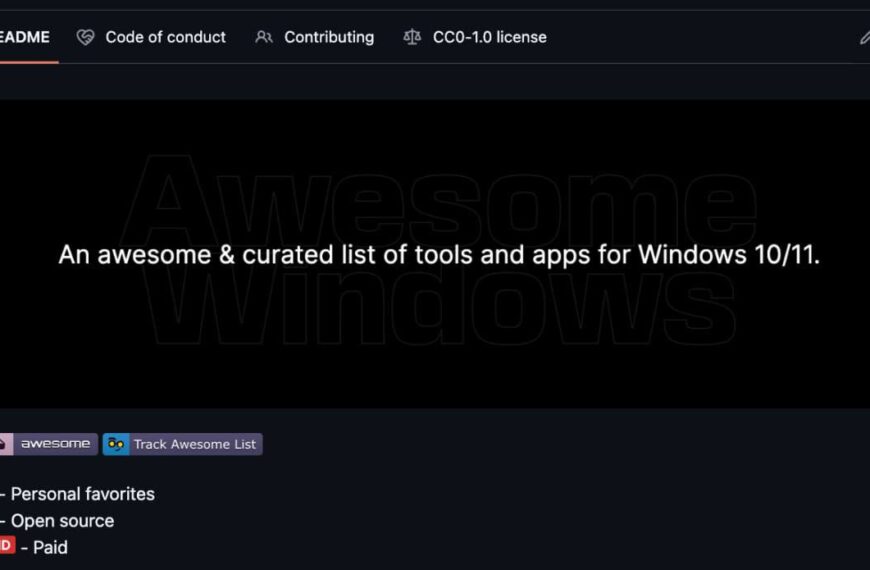Image resolution: width=870 pixels, height=570 pixels.
Task: Click the red Paid badge icon
Action: pyautogui.click(x=7, y=545)
